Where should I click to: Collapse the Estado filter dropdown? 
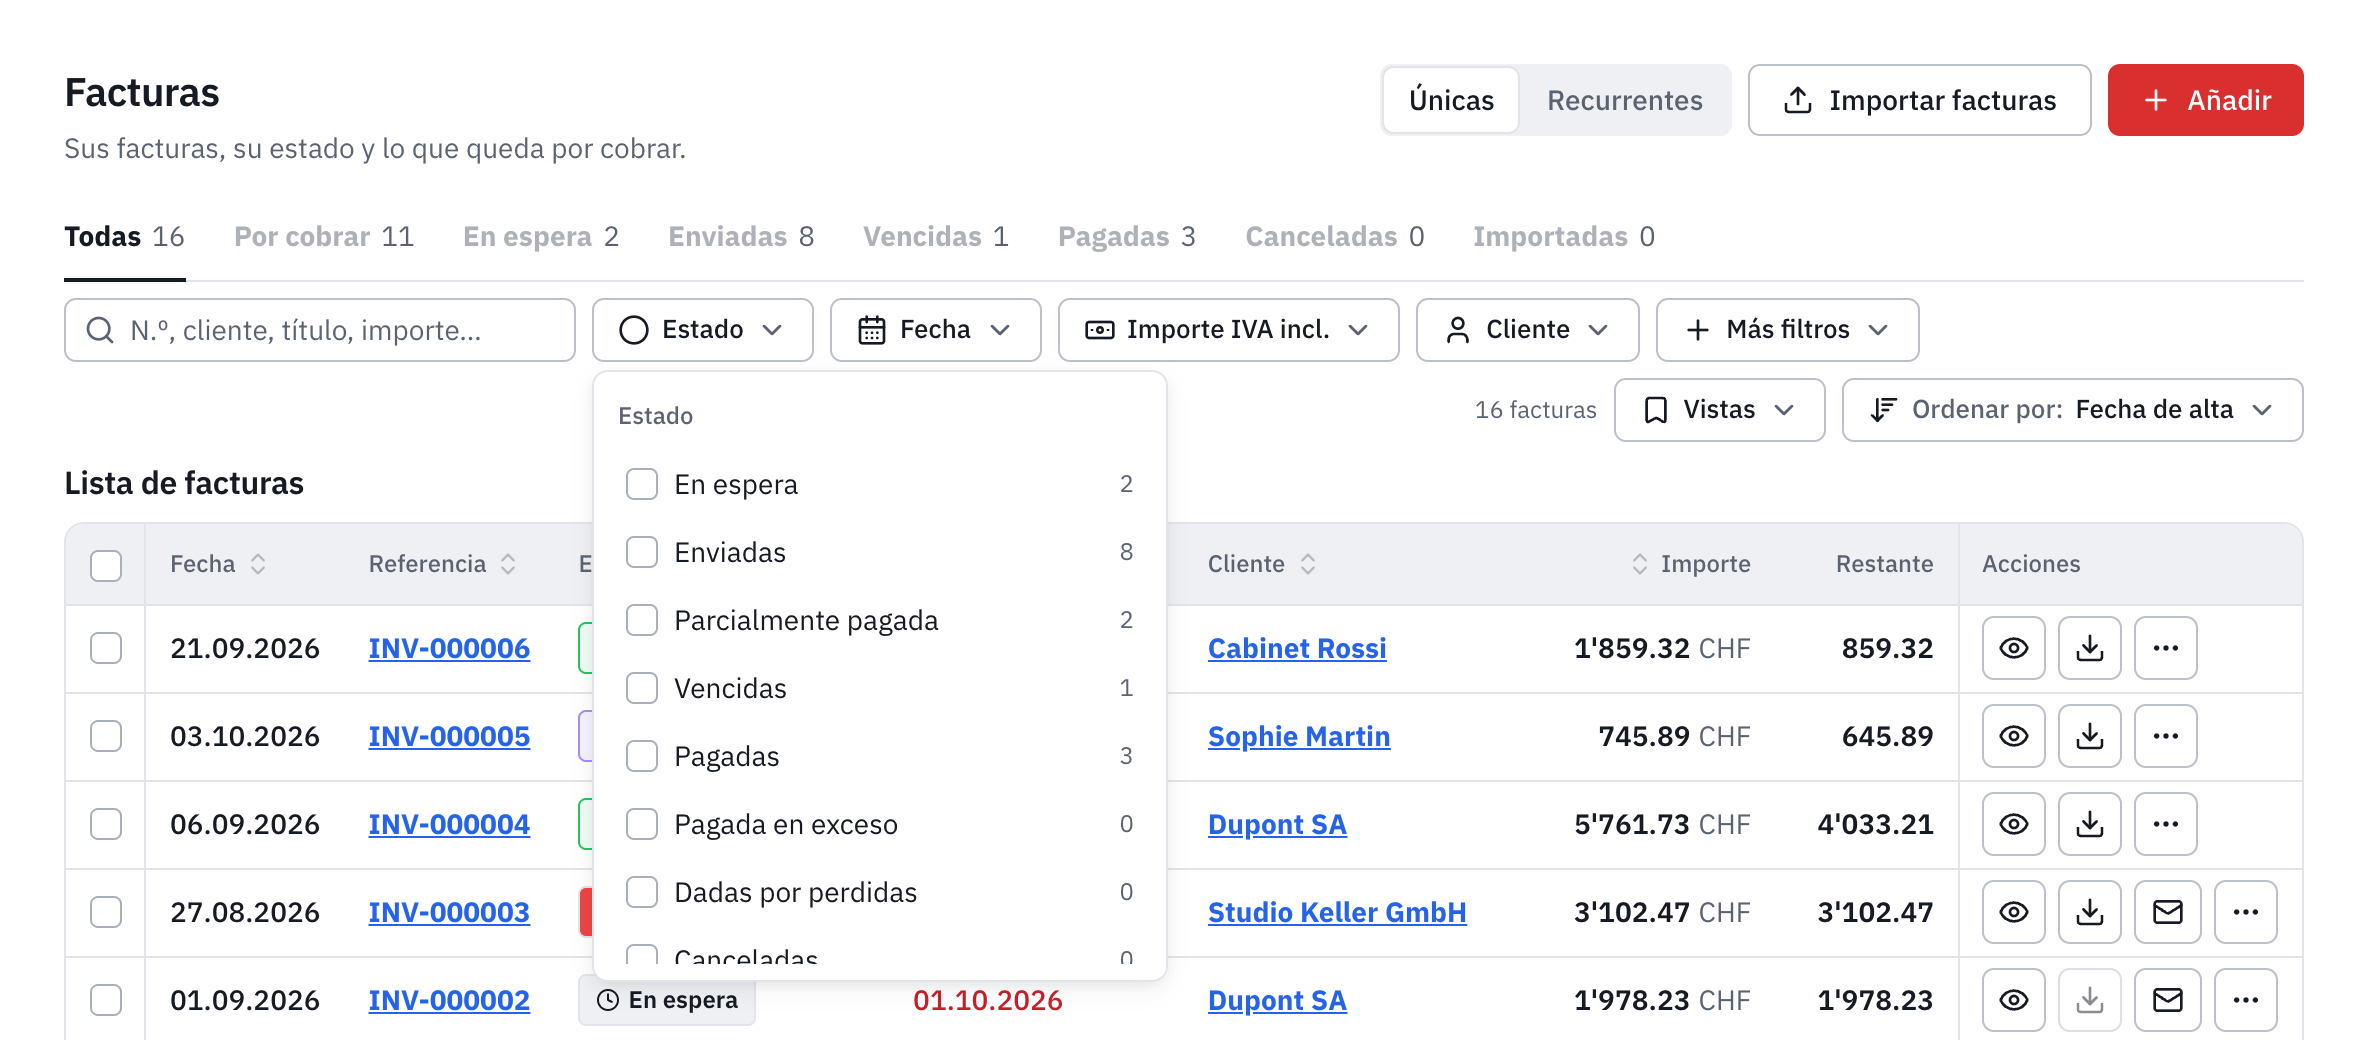(702, 330)
